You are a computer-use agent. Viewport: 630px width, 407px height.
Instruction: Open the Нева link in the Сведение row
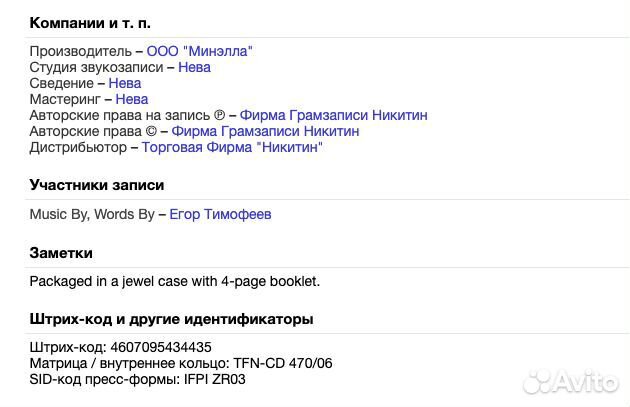tap(124, 83)
